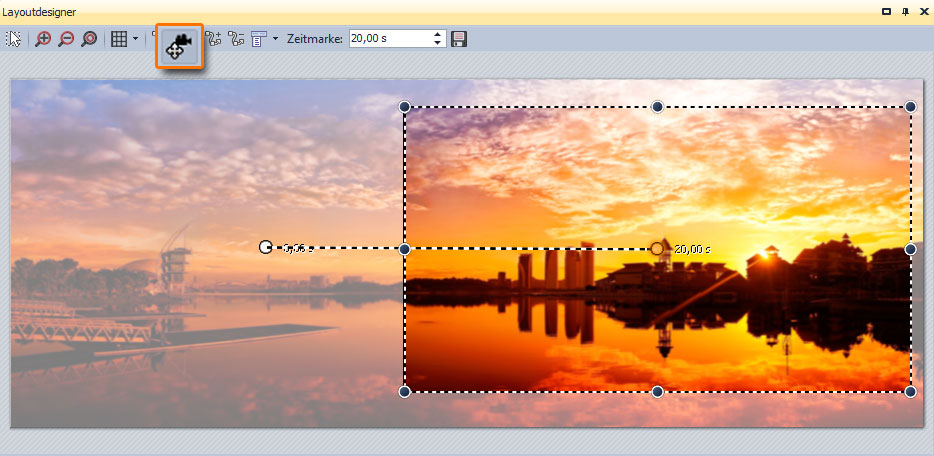Toggle the grid display icon
The width and height of the screenshot is (934, 456).
coord(119,39)
